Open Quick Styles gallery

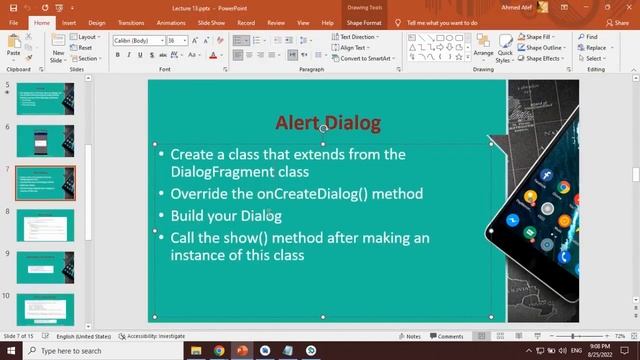point(505,49)
